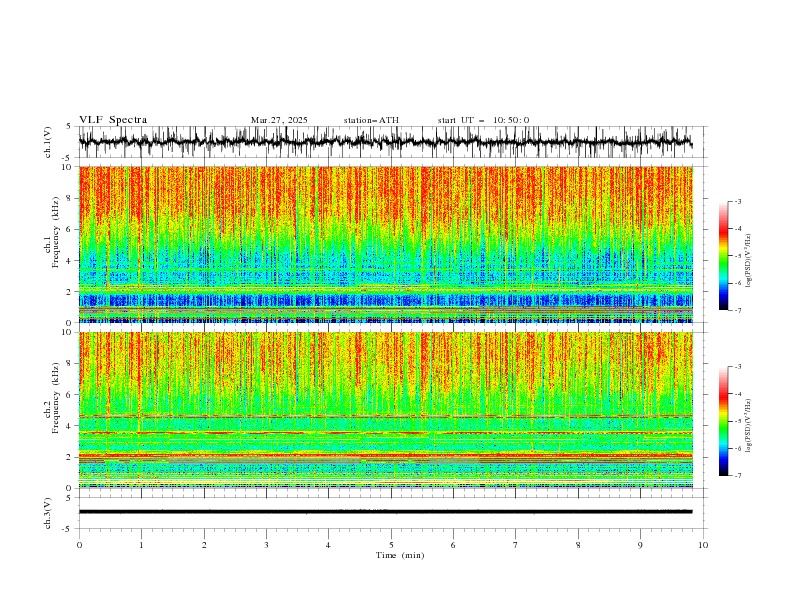Click the ch.3(V) flat waveform trace
The image size is (792, 612).
[385, 512]
